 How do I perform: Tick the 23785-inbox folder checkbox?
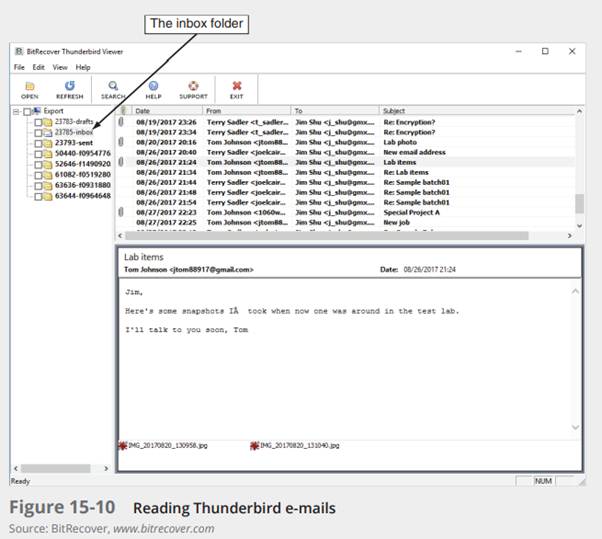click(38, 133)
